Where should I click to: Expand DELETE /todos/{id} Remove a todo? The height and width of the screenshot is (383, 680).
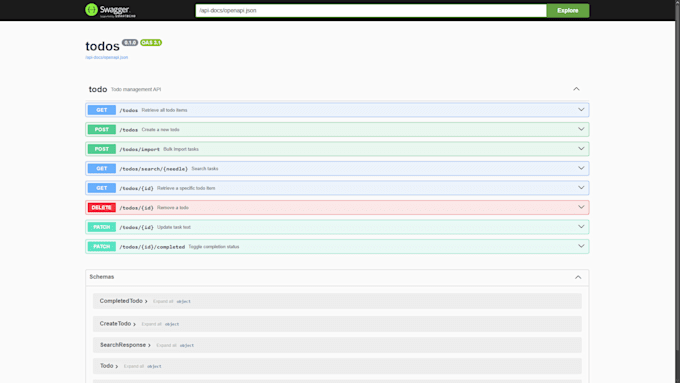[x=337, y=207]
